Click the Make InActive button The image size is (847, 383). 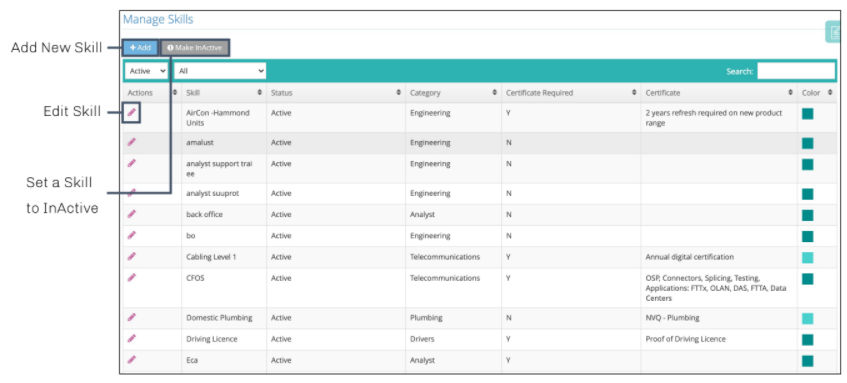[195, 48]
